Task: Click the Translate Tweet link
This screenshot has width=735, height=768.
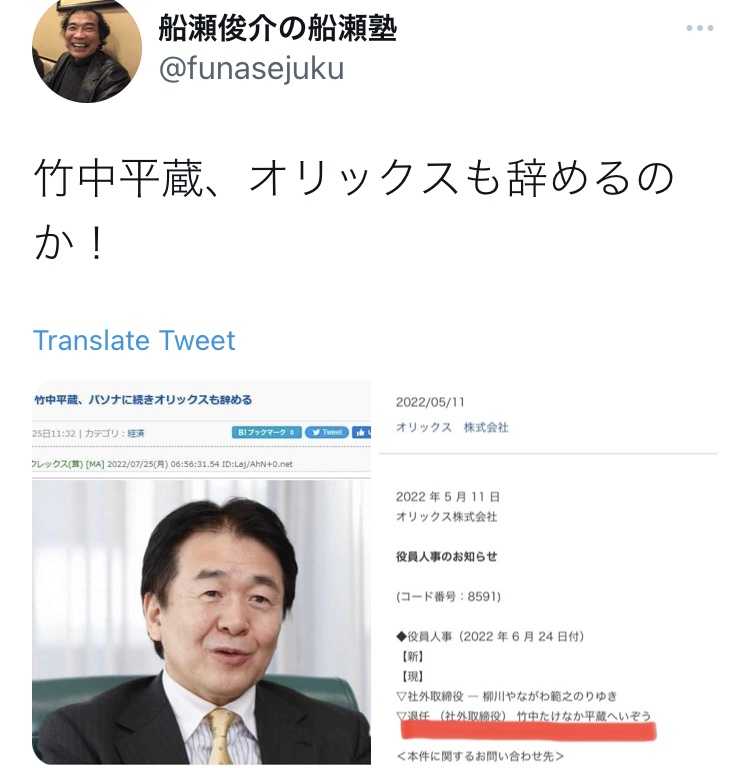Action: point(134,340)
